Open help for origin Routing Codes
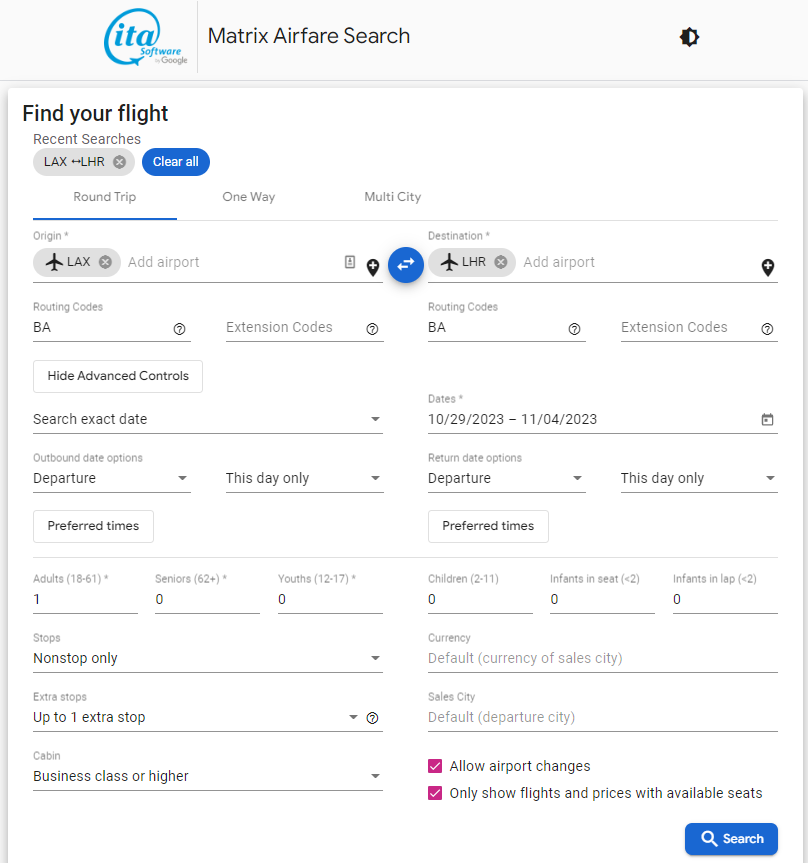This screenshot has height=863, width=808. [179, 329]
